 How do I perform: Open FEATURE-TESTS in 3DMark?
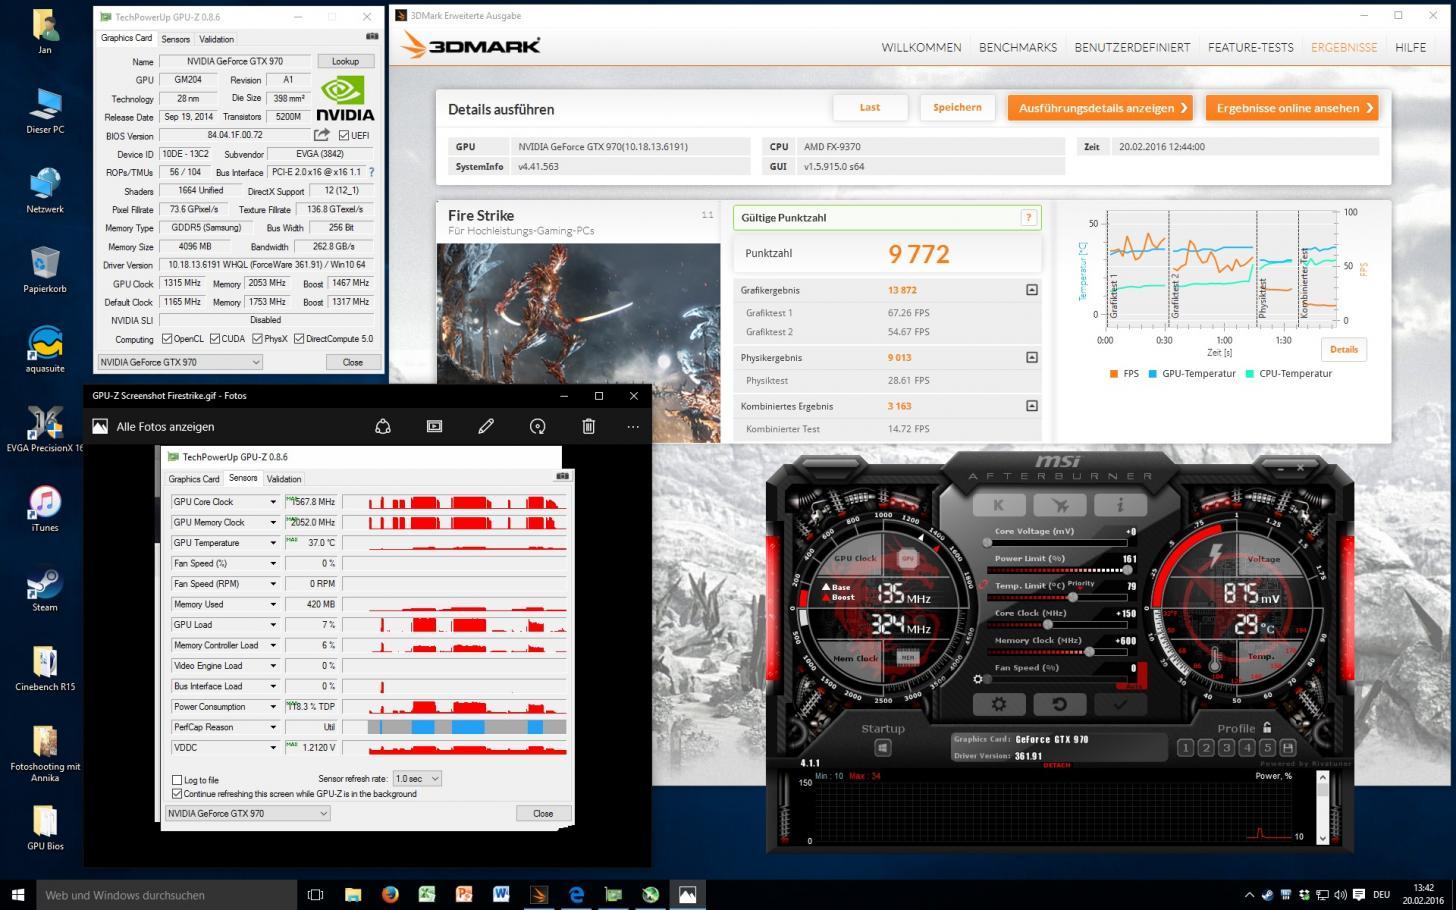(x=1250, y=47)
